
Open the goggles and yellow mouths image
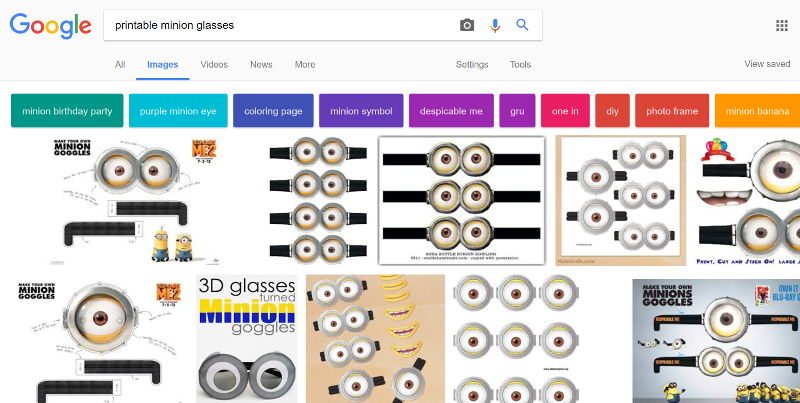pyautogui.click(x=376, y=339)
